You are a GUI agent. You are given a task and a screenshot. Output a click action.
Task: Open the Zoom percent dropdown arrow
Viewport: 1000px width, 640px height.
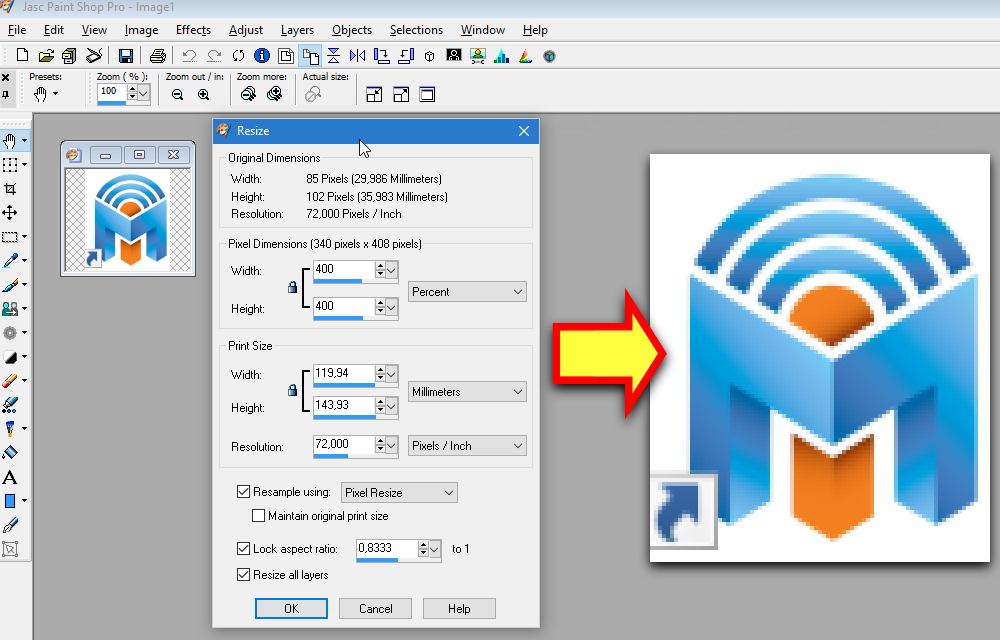tap(143, 94)
